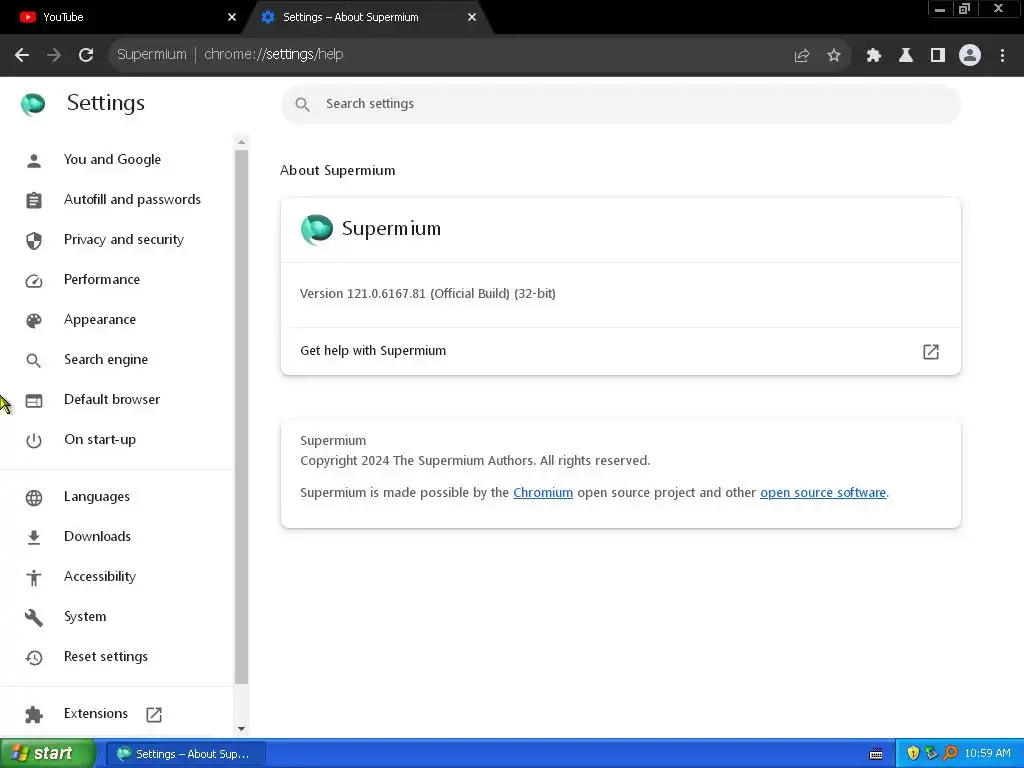This screenshot has width=1024, height=768.
Task: Click the sidebar scrollbar down arrow
Action: pos(242,729)
